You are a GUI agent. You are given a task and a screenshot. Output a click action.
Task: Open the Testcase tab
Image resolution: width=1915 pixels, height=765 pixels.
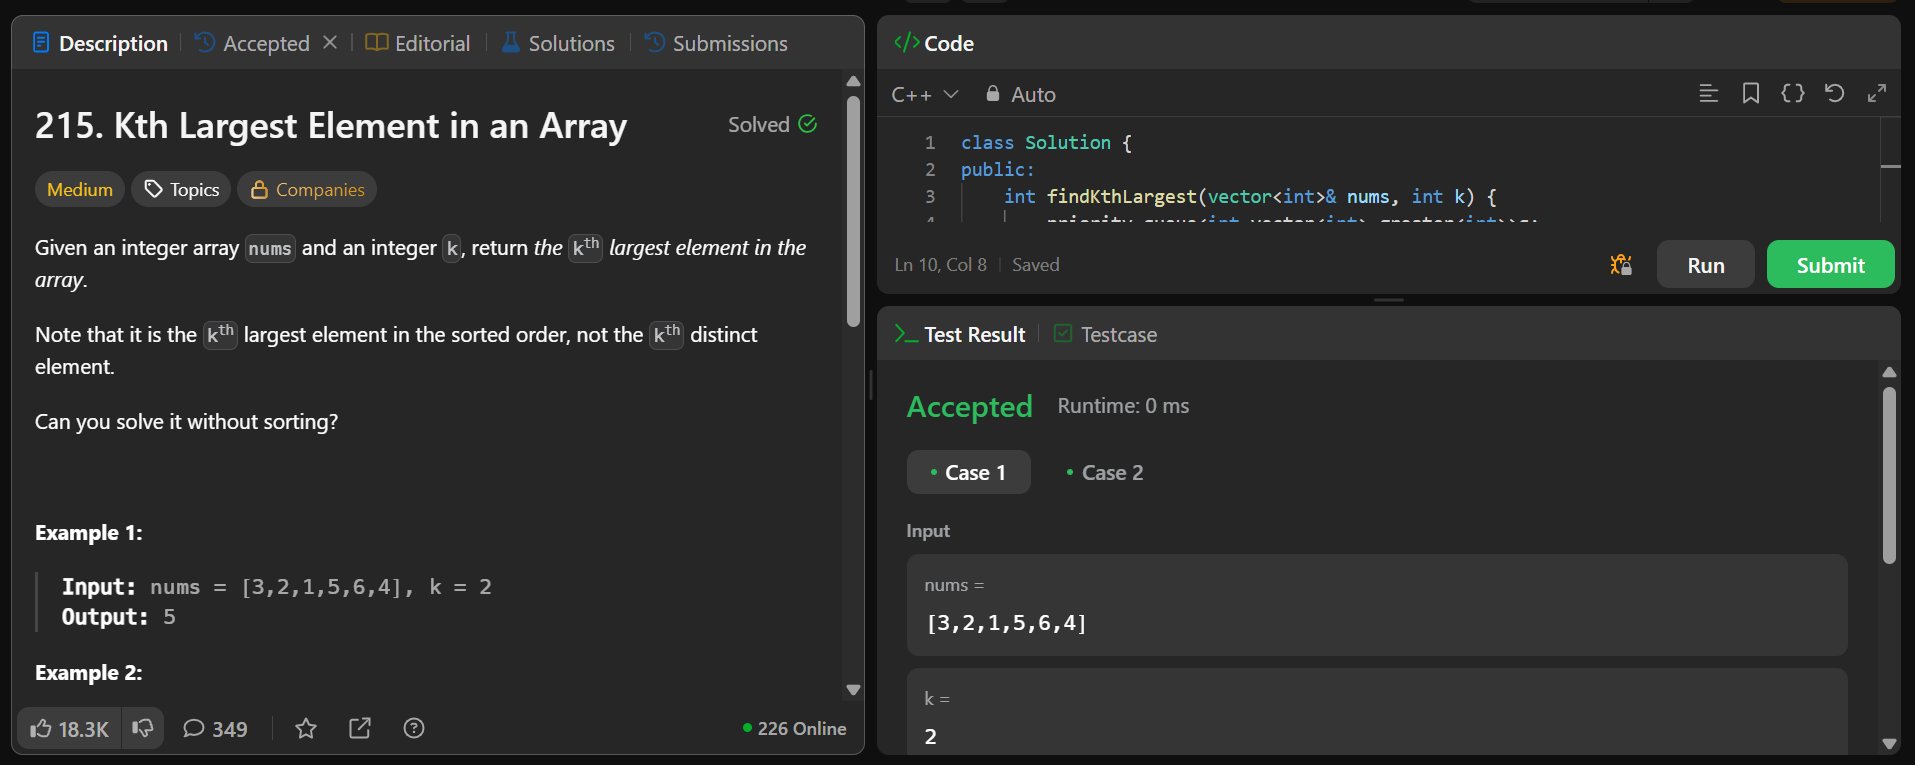coord(1106,335)
